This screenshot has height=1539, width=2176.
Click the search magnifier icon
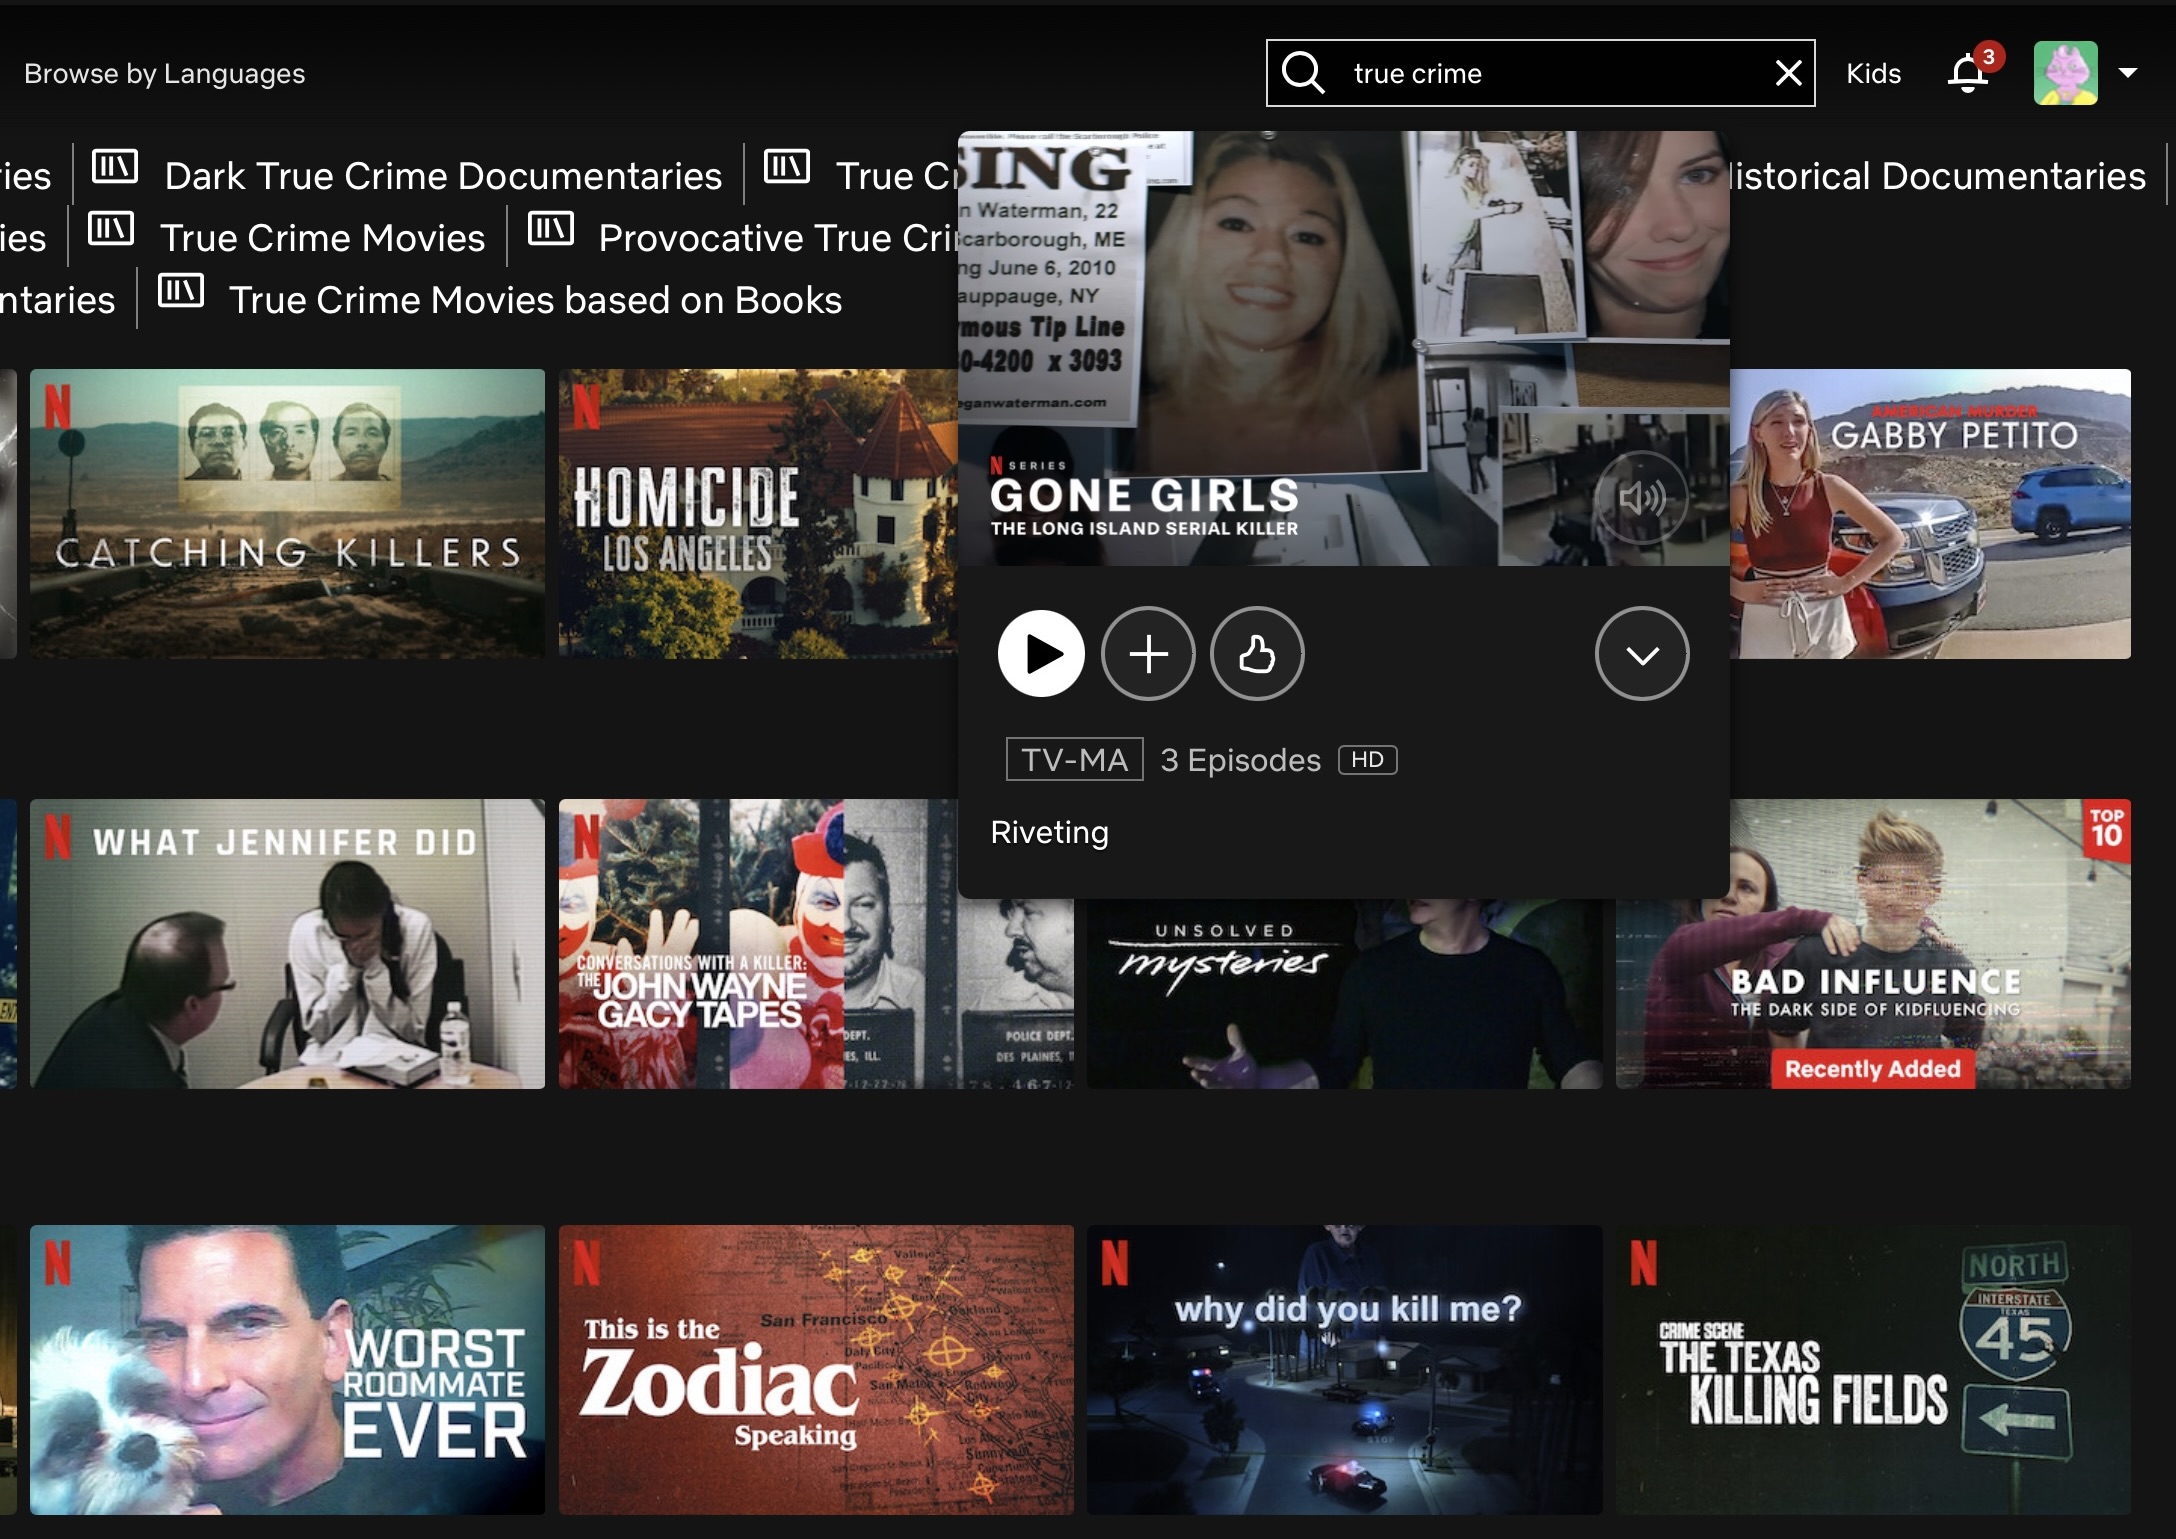tap(1303, 73)
